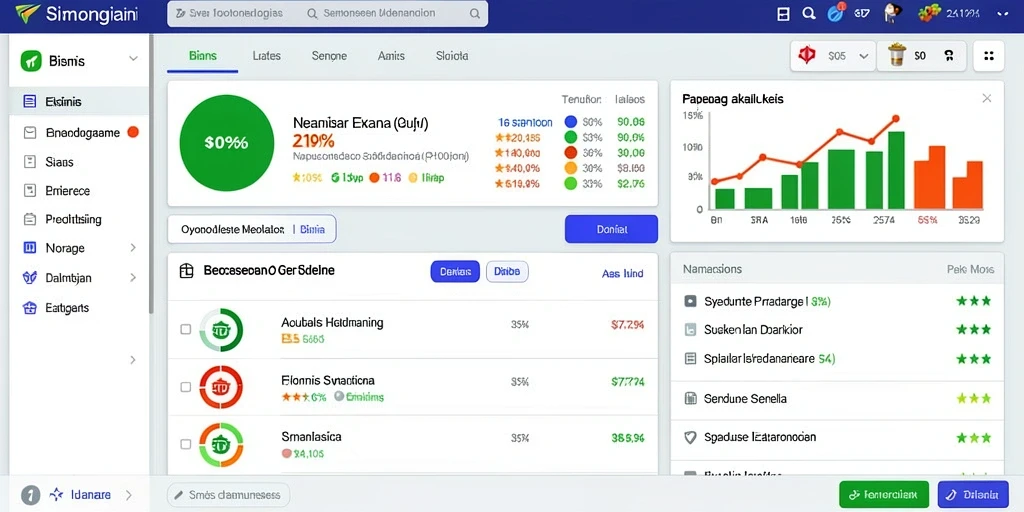Screen dimensions: 1024x512
Task: Click the Ass Itind link
Action: click(x=622, y=274)
